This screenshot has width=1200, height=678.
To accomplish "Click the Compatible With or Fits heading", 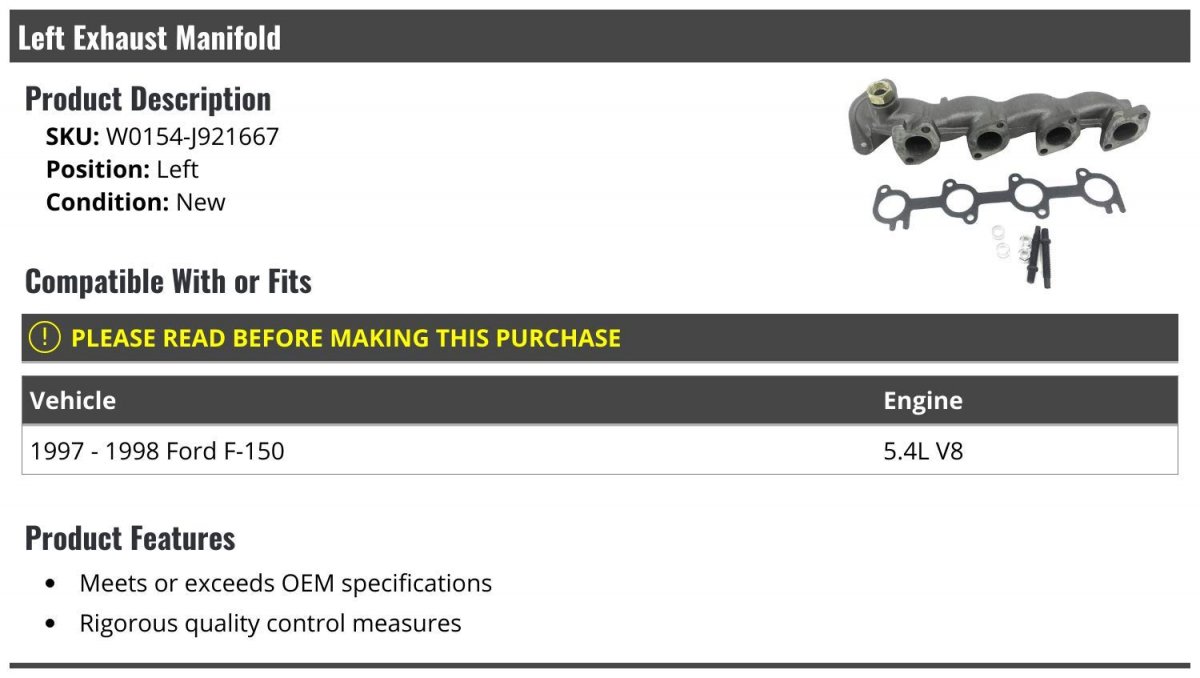I will [168, 282].
